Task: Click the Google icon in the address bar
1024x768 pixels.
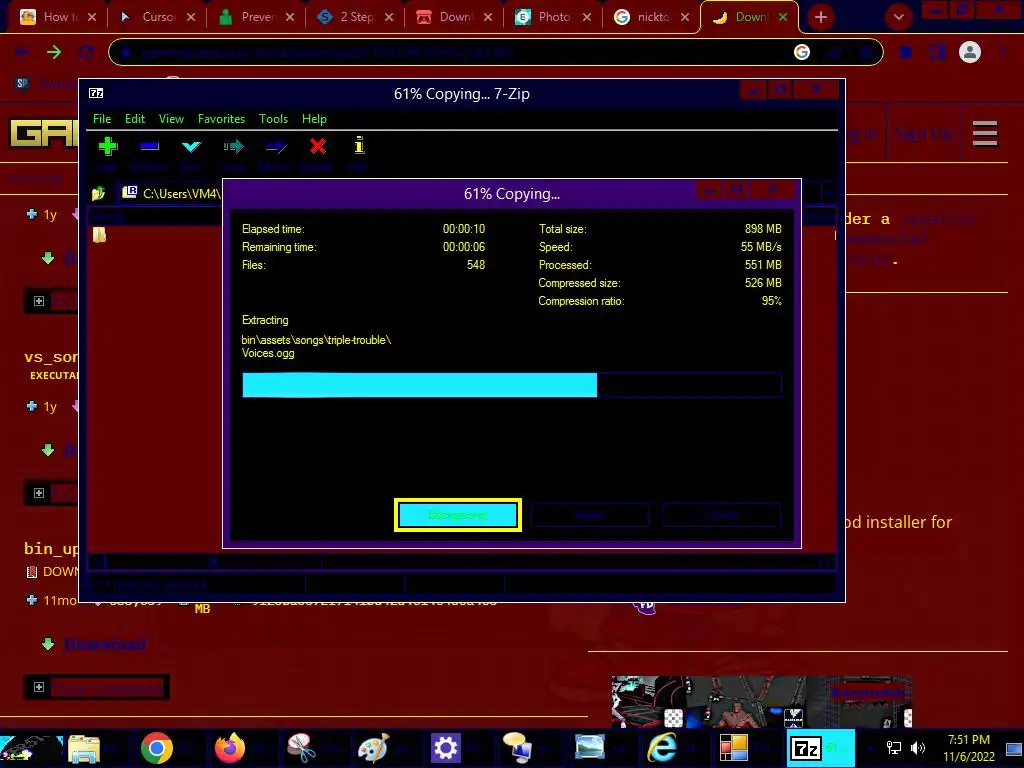Action: point(802,52)
